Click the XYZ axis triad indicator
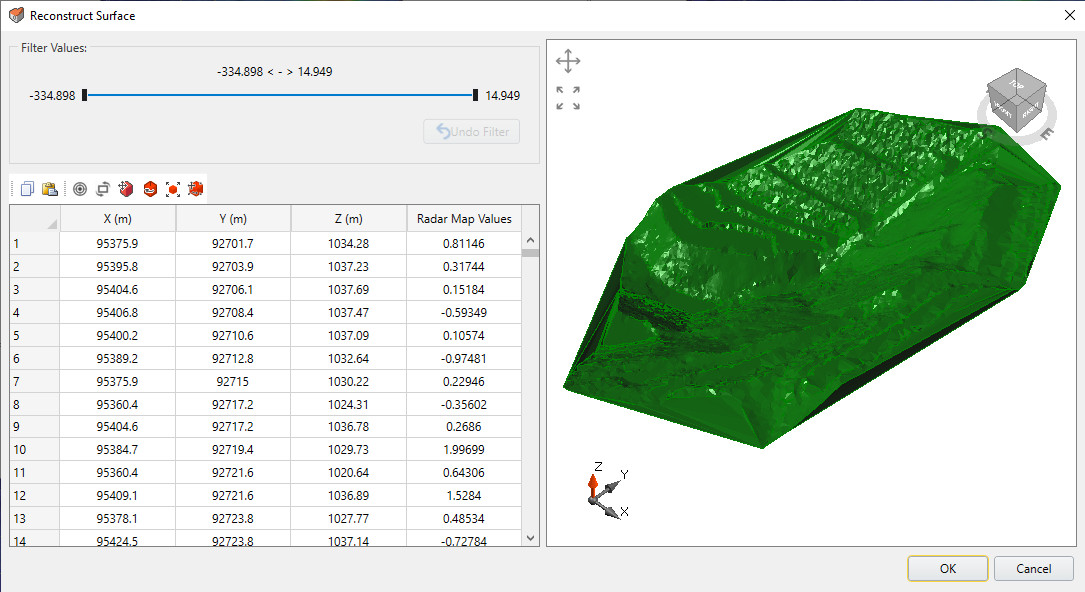 pos(608,491)
